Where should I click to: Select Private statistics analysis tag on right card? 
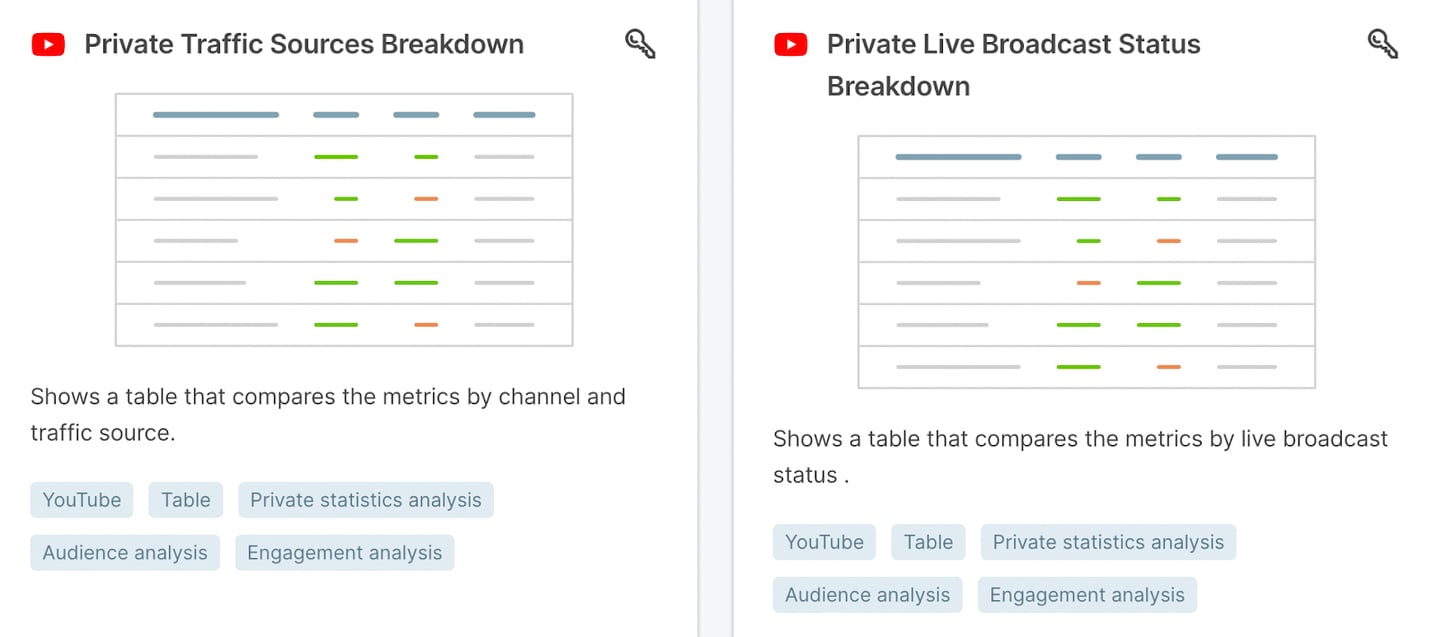[1108, 542]
